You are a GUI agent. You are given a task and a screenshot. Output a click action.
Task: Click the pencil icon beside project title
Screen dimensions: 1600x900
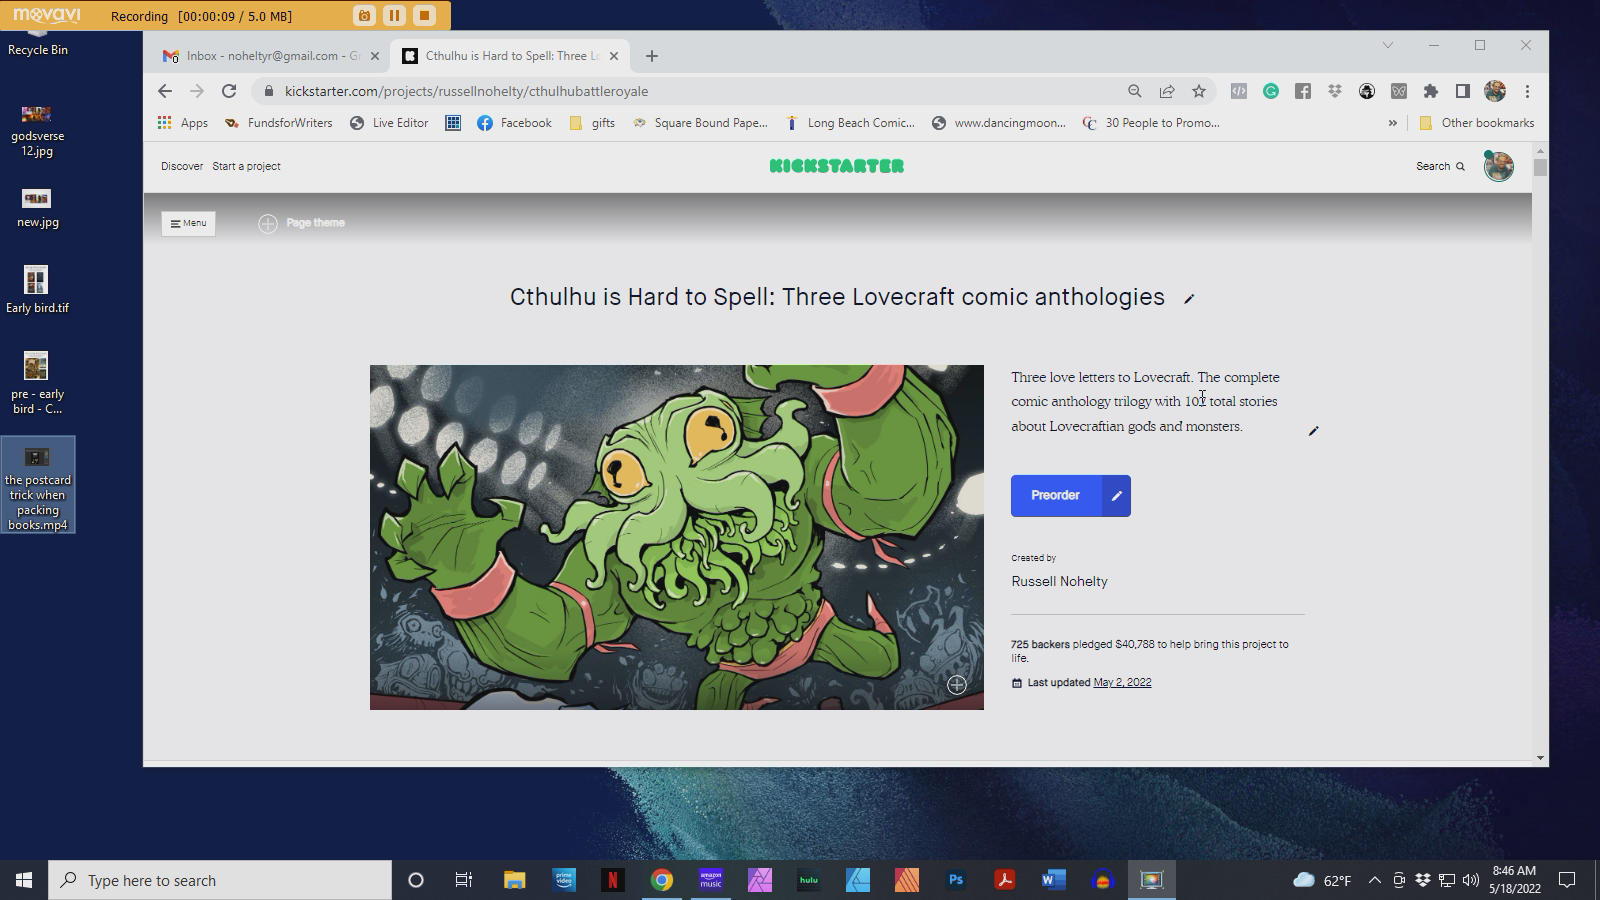coord(1189,299)
